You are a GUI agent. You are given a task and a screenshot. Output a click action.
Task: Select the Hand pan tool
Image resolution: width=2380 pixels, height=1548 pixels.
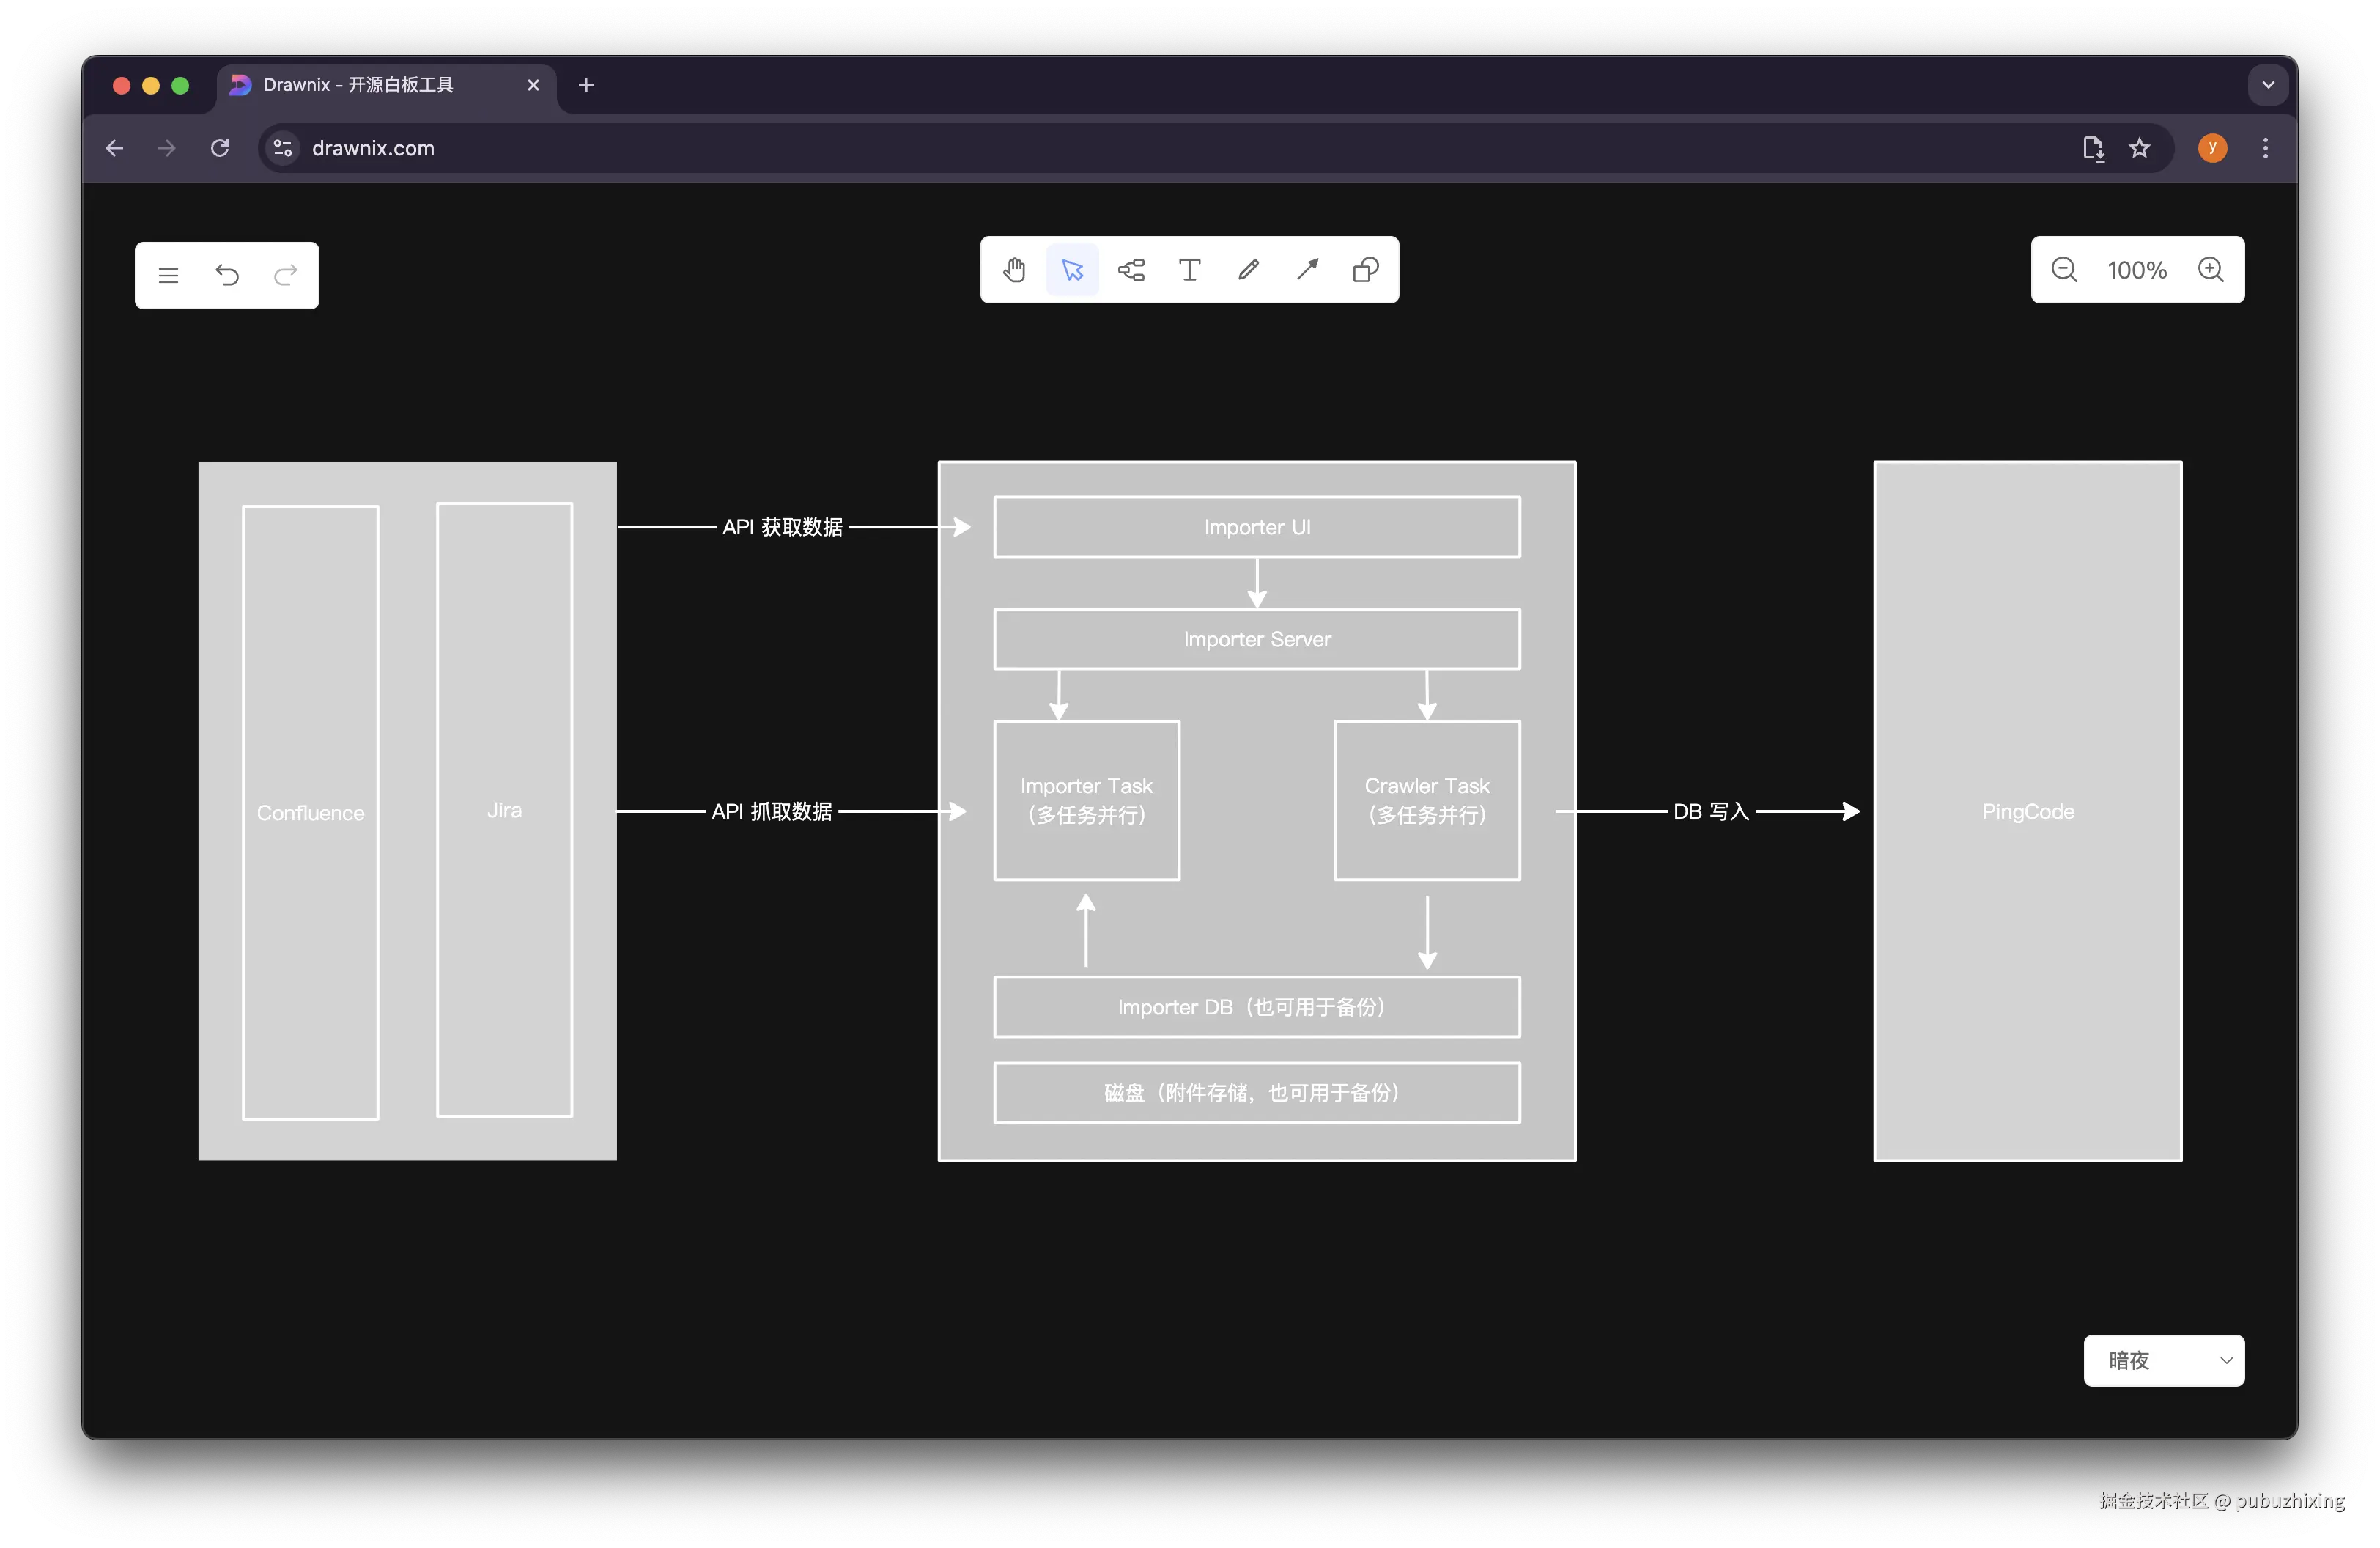click(x=1014, y=270)
